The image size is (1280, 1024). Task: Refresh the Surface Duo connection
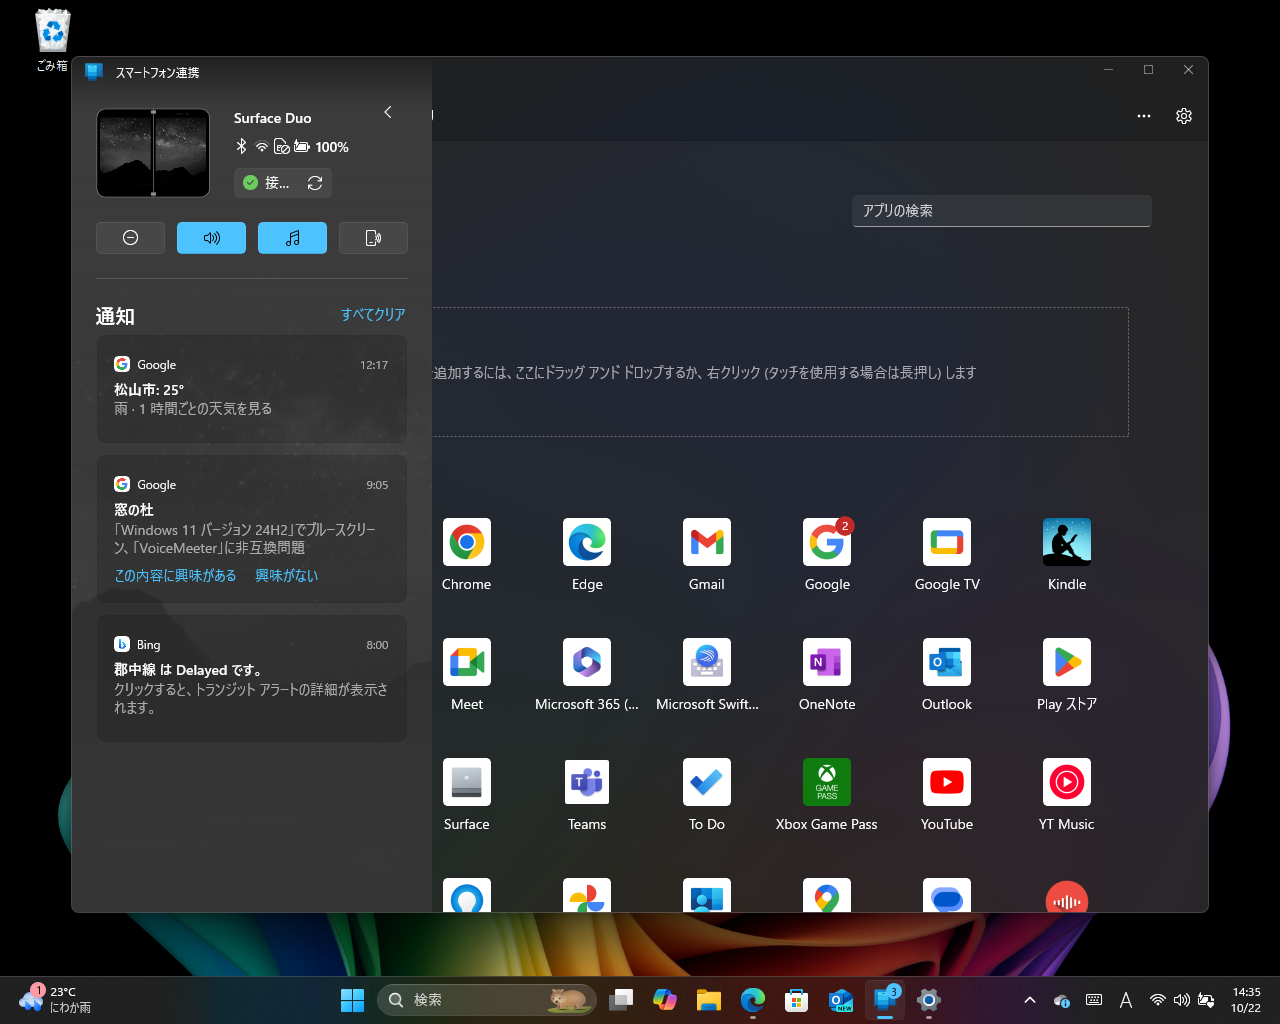315,183
